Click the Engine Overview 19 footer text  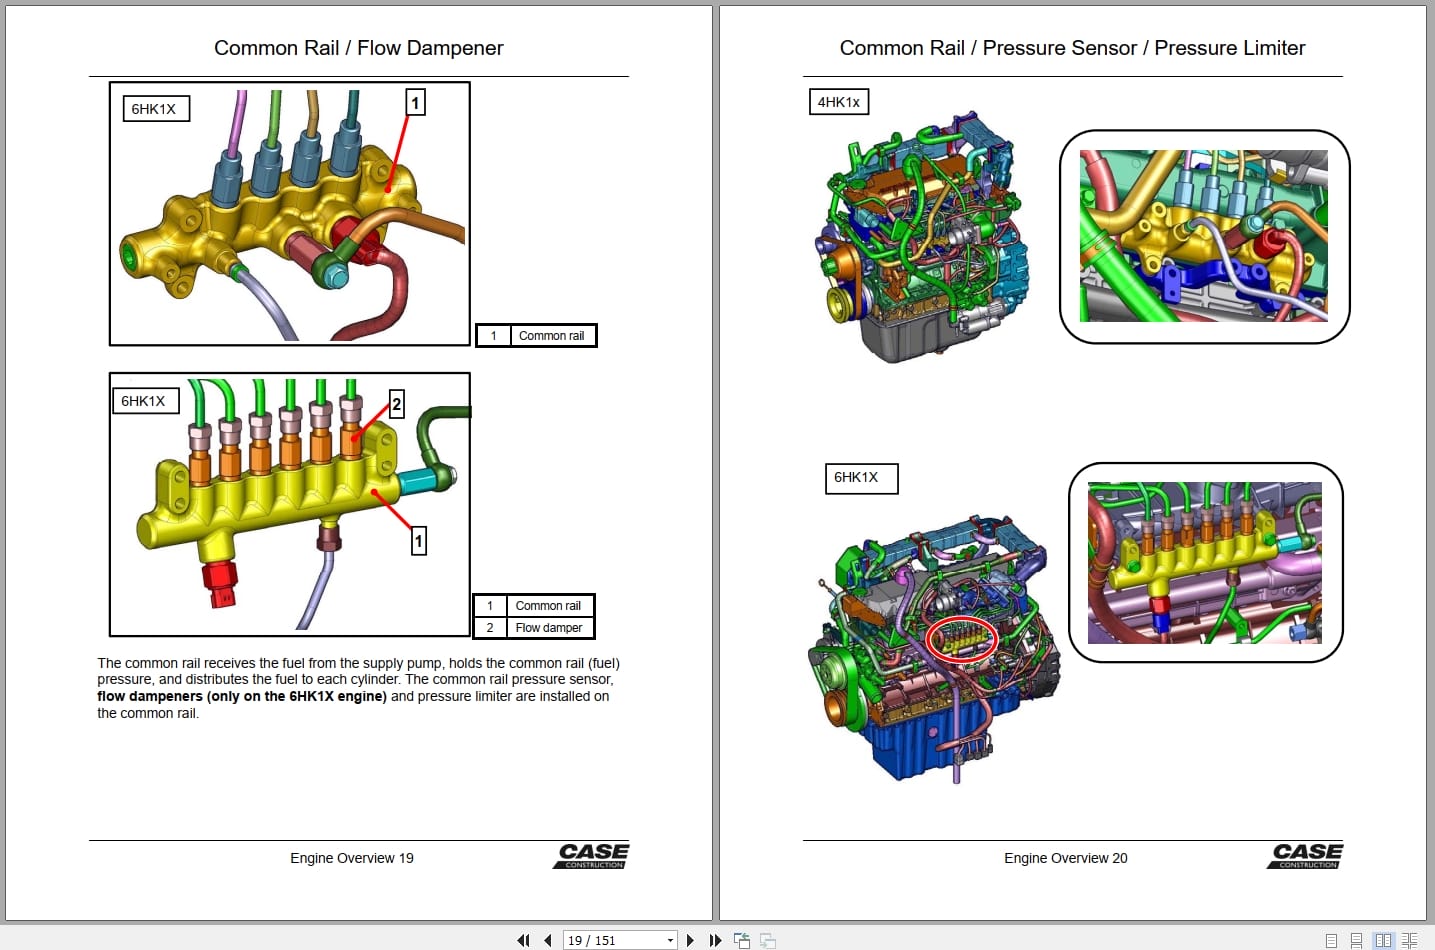point(352,857)
